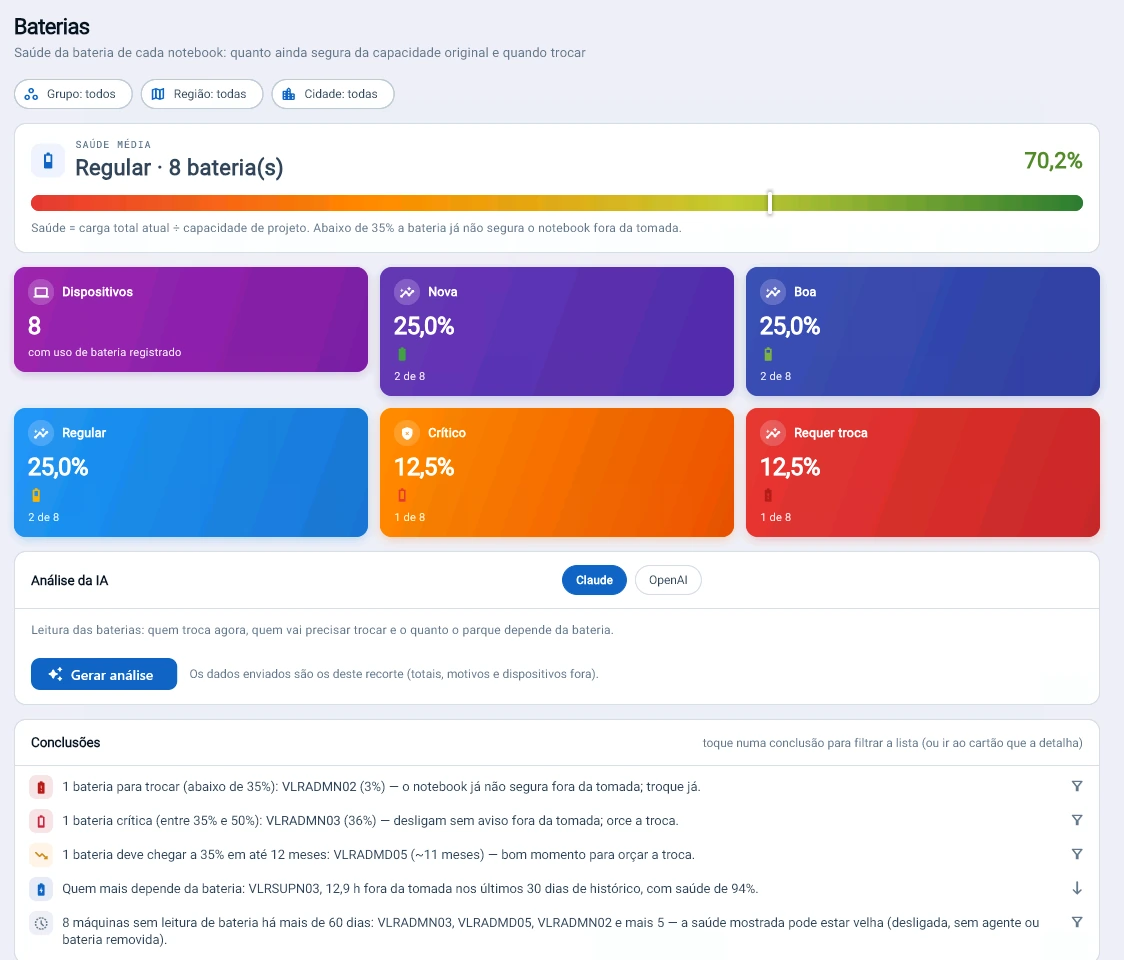Click the critical battery icon for VLRADMN03 conclusion
Image resolution: width=1124 pixels, height=960 pixels.
[x=41, y=820]
